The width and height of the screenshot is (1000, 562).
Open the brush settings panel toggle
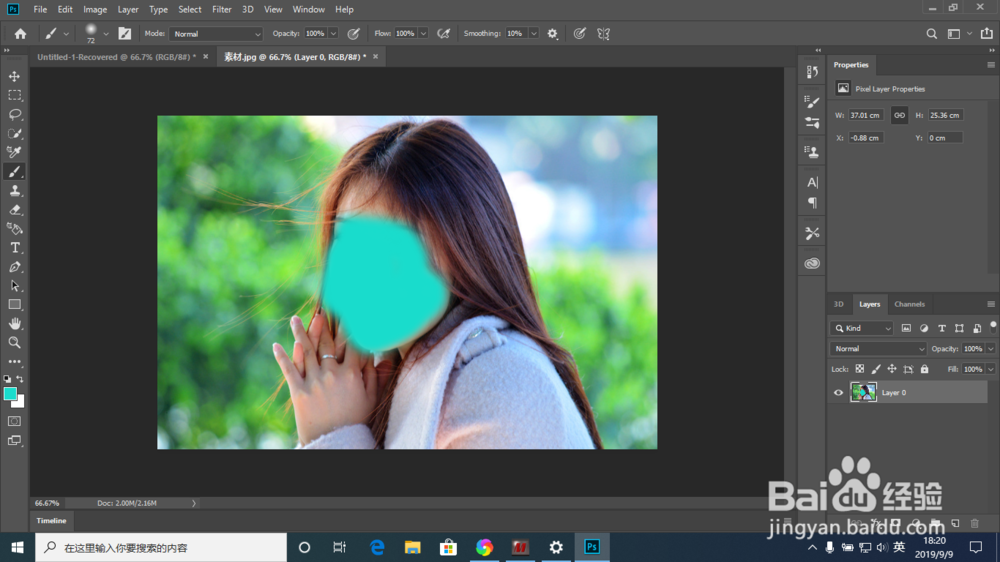(x=125, y=34)
